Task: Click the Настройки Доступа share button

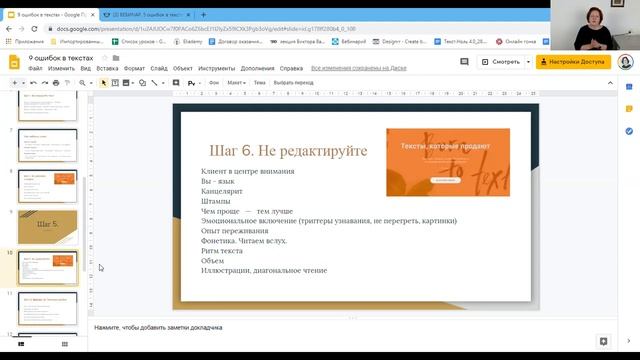Action: (573, 62)
